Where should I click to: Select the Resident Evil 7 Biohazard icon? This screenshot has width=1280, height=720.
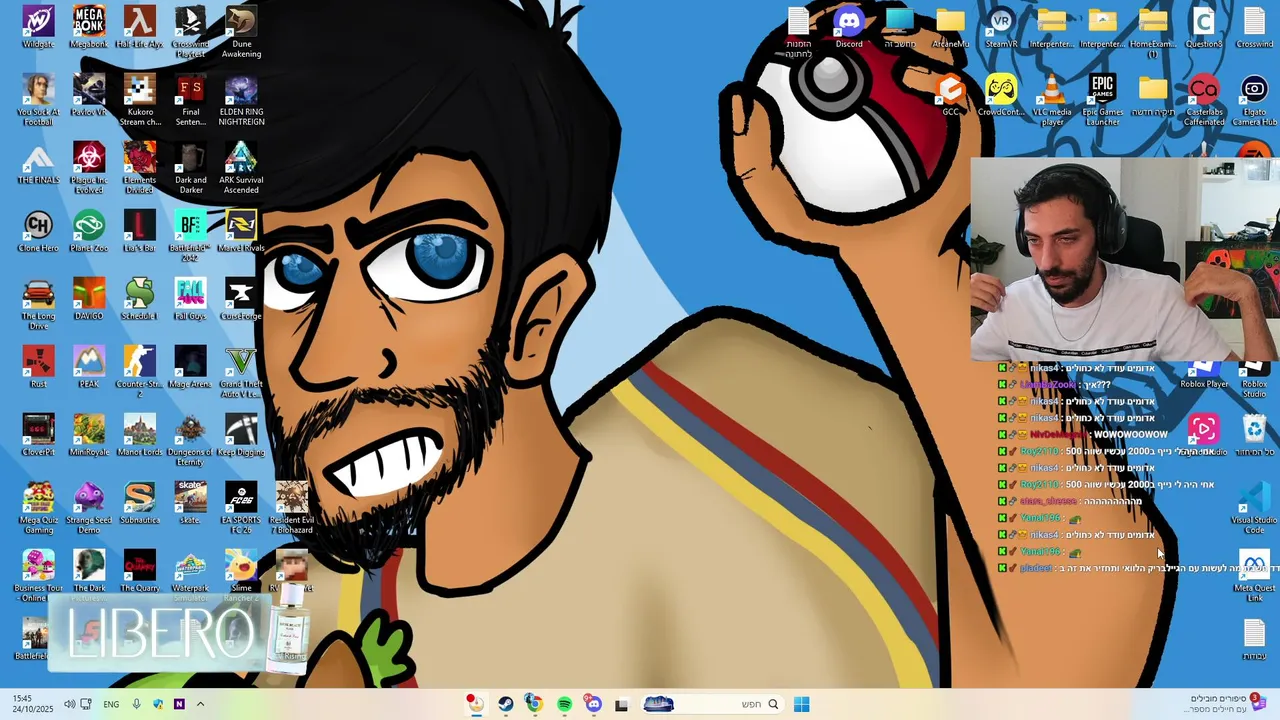coord(292,508)
